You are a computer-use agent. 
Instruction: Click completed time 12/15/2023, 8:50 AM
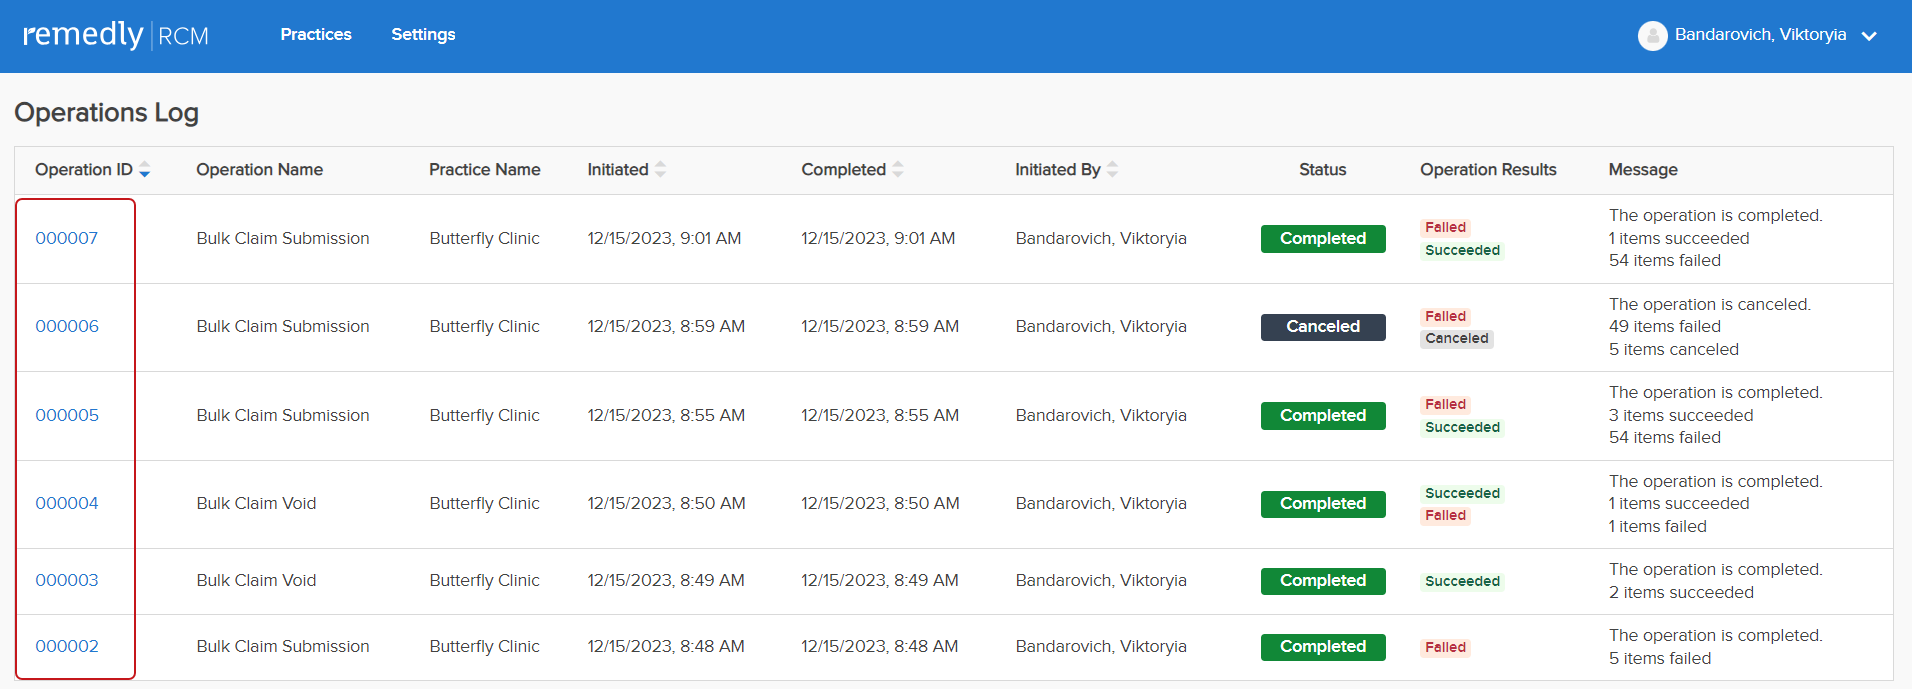tap(880, 503)
